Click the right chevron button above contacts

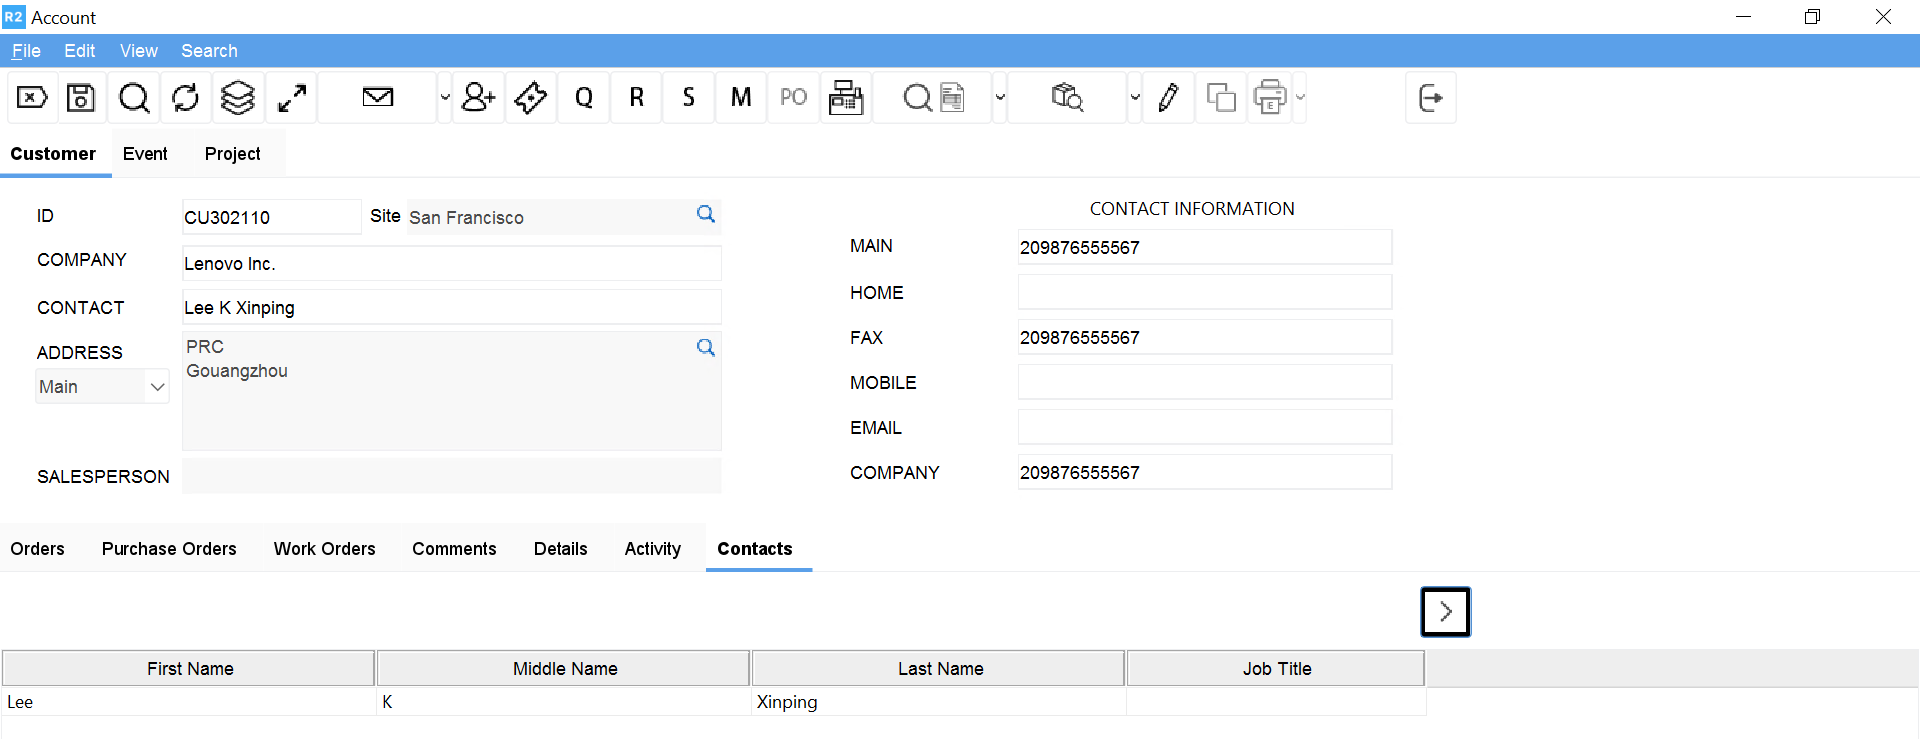pos(1445,612)
